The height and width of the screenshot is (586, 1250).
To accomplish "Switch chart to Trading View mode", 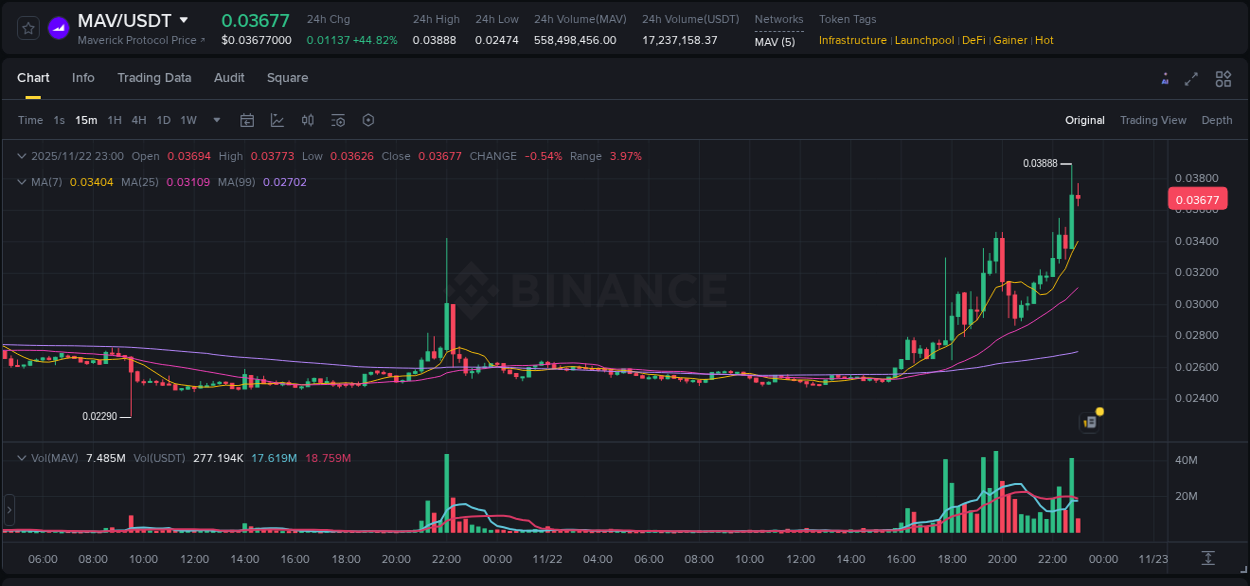I will (1153, 120).
